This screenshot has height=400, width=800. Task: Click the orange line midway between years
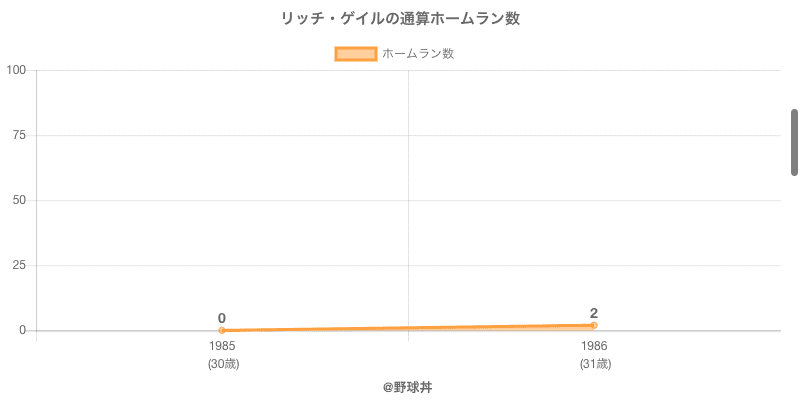coord(408,327)
